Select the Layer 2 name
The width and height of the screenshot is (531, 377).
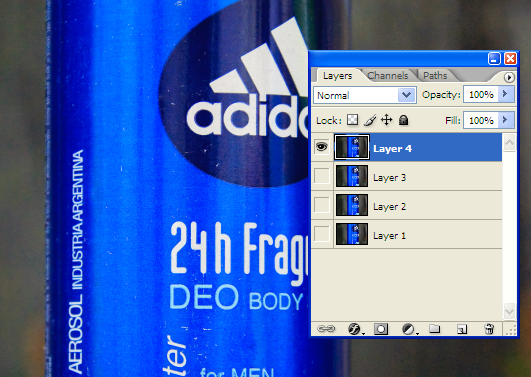coord(389,207)
